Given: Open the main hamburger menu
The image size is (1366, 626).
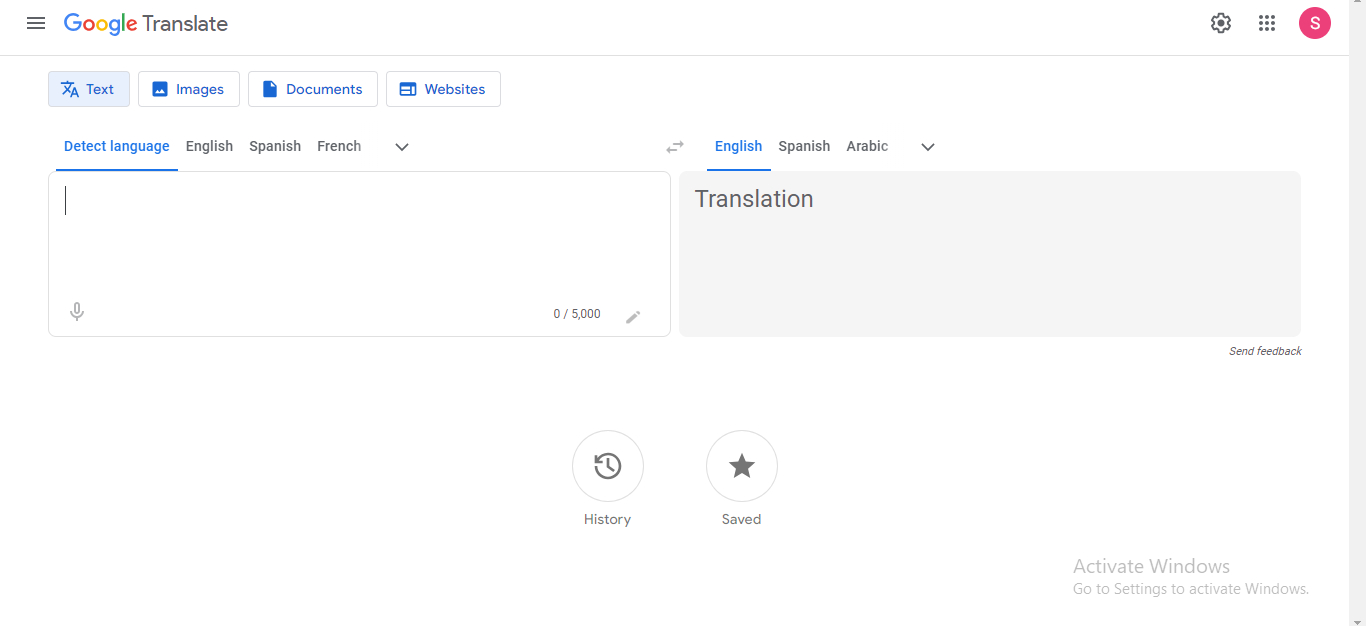Looking at the screenshot, I should coord(36,23).
